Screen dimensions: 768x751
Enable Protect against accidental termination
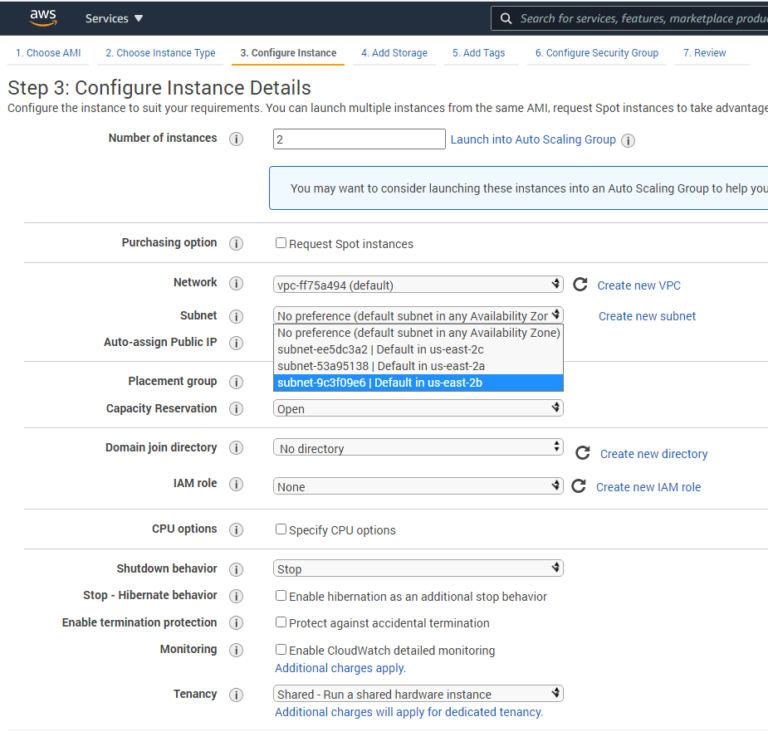click(281, 622)
